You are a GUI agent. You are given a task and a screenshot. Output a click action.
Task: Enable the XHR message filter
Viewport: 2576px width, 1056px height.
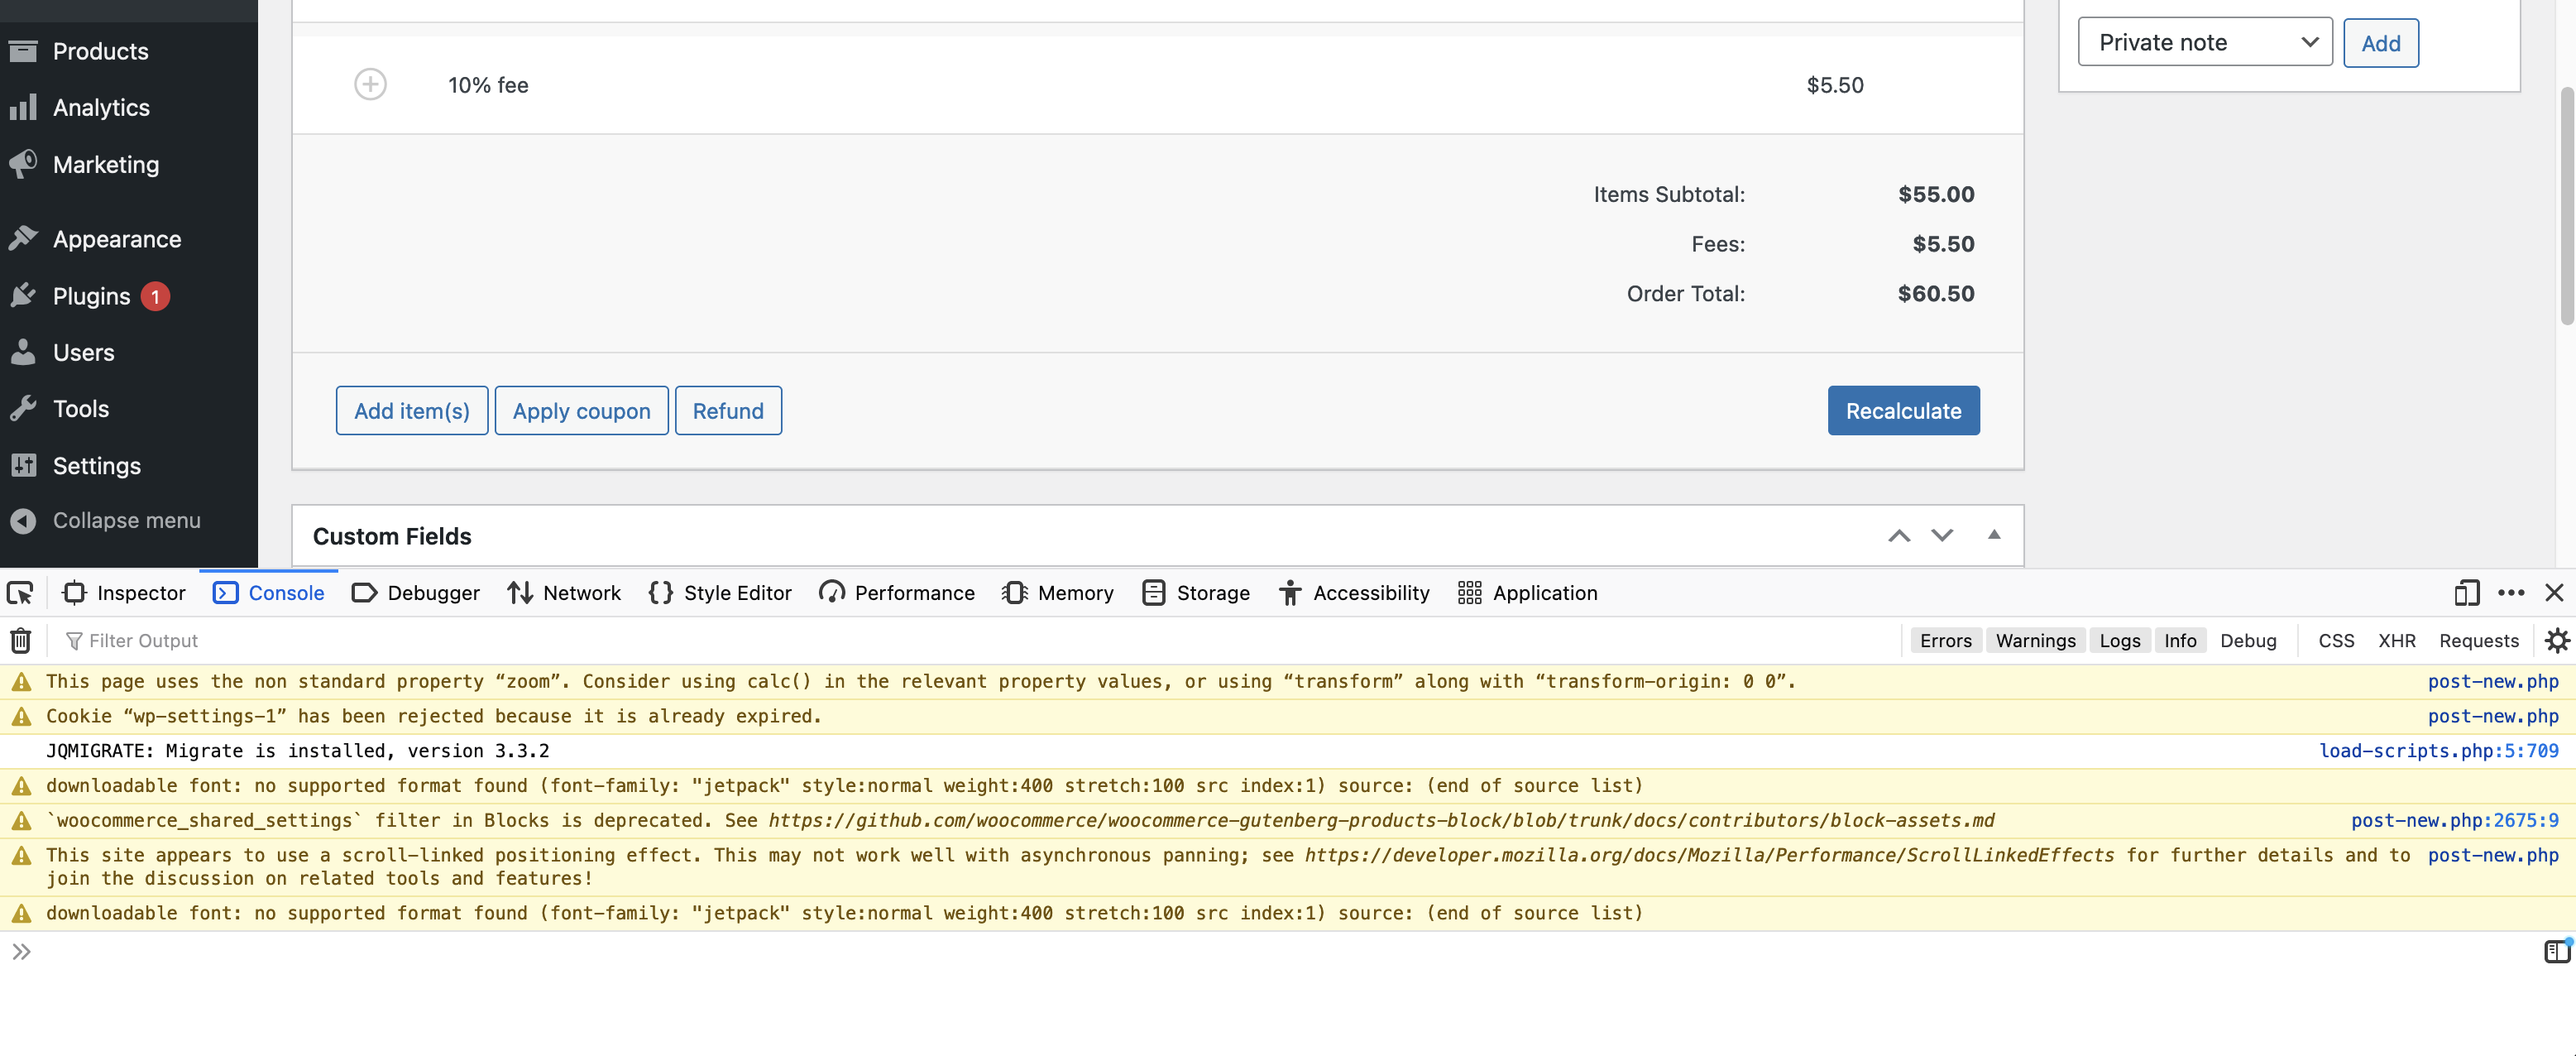click(x=2397, y=640)
